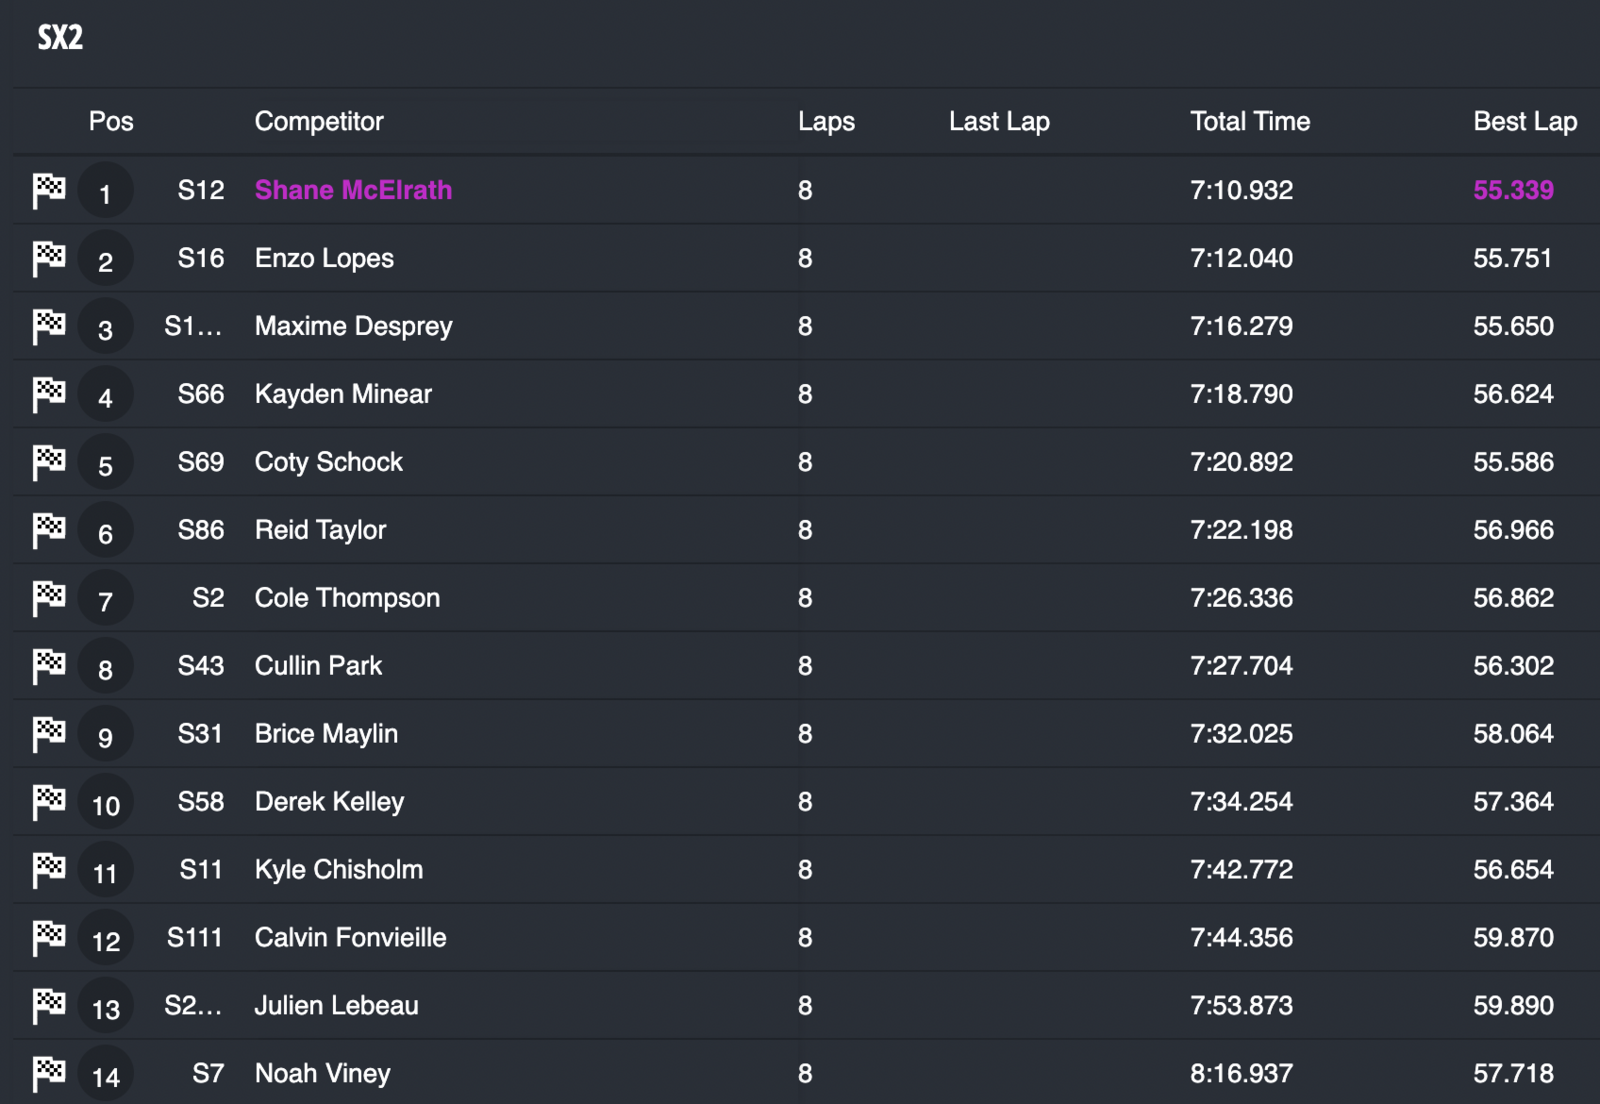Click the finish flag icon for Kyle Chisholm
This screenshot has width=1600, height=1104.
pos(48,870)
